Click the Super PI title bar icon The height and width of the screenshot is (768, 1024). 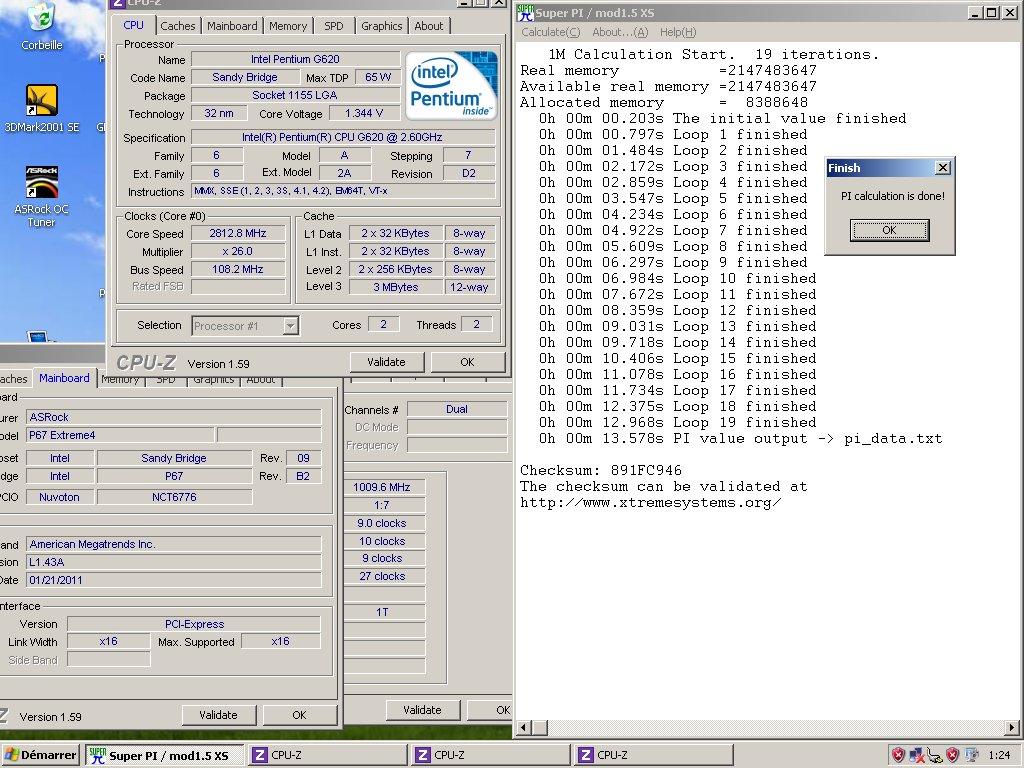coord(525,12)
